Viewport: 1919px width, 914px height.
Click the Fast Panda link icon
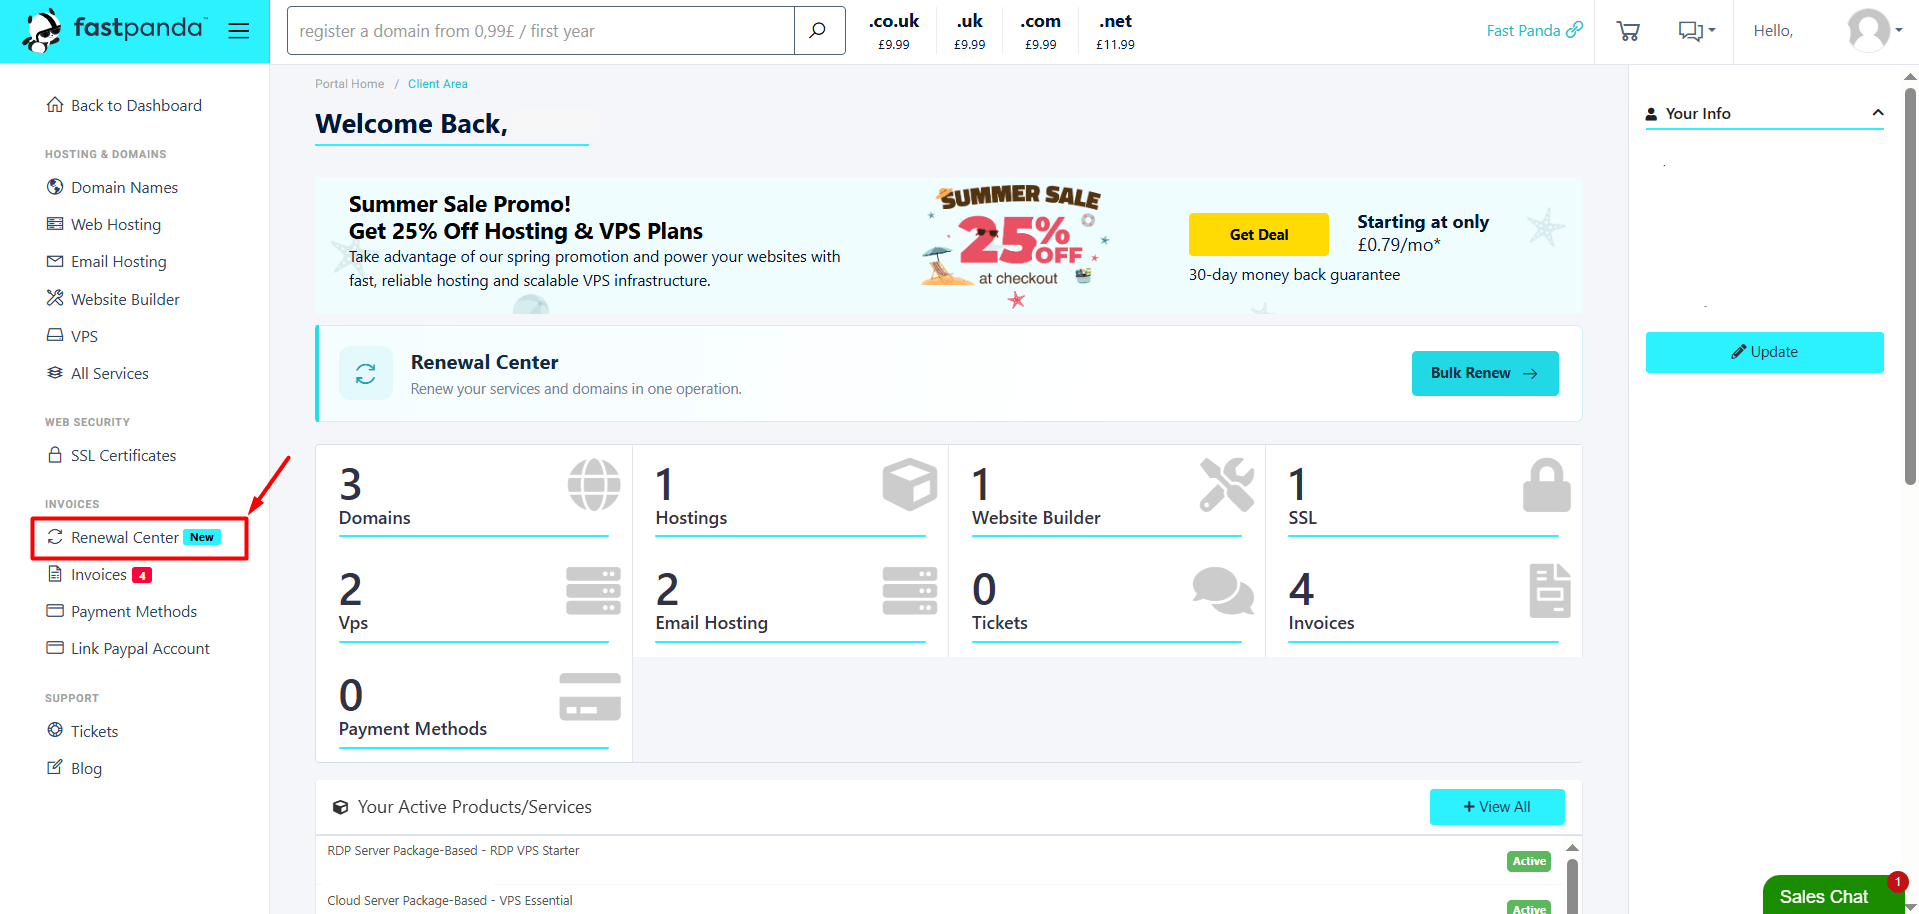[x=1574, y=30]
